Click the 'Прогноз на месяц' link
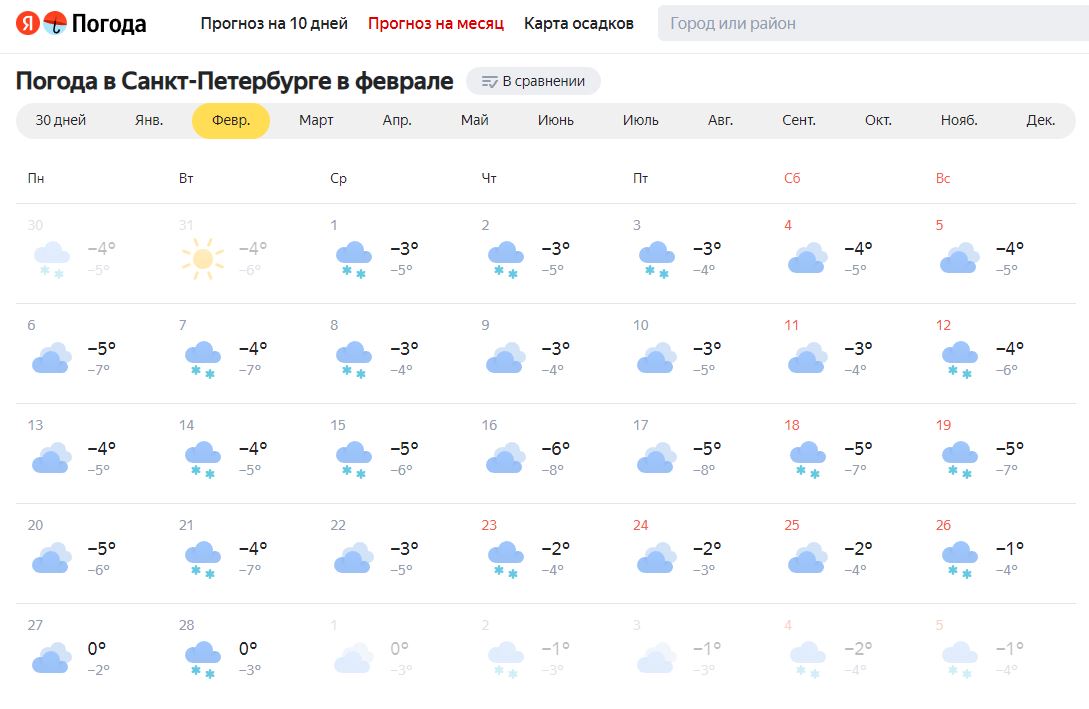Viewport: 1089px width, 709px height. click(x=436, y=23)
